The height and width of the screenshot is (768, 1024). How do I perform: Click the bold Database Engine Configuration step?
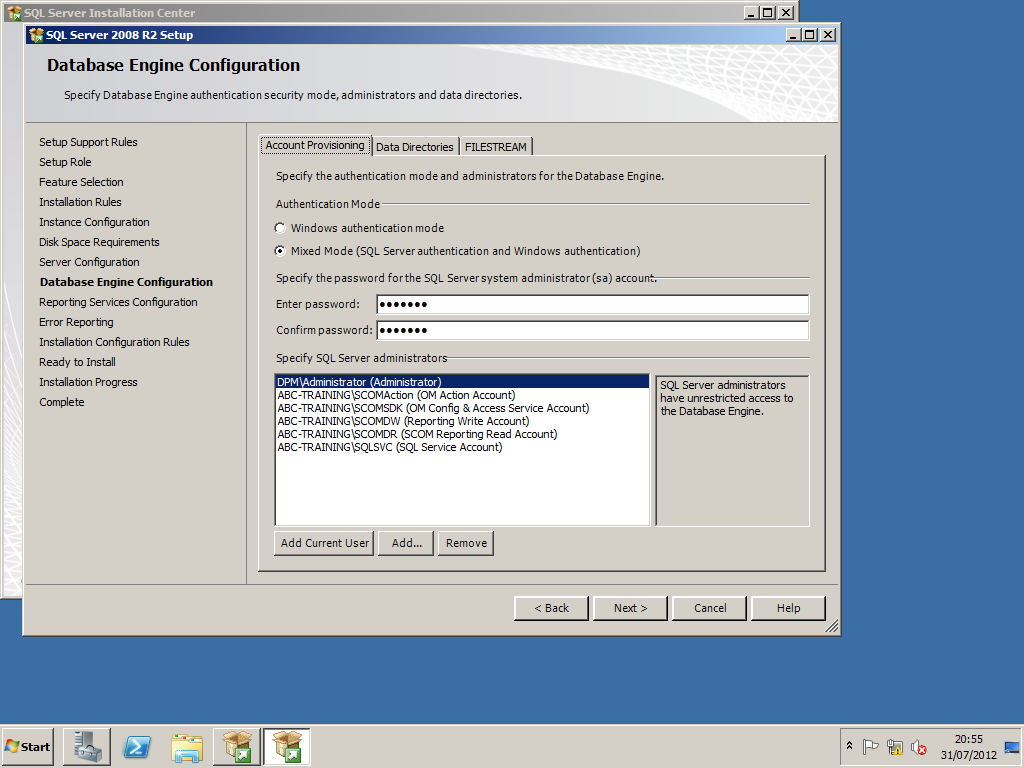126,282
